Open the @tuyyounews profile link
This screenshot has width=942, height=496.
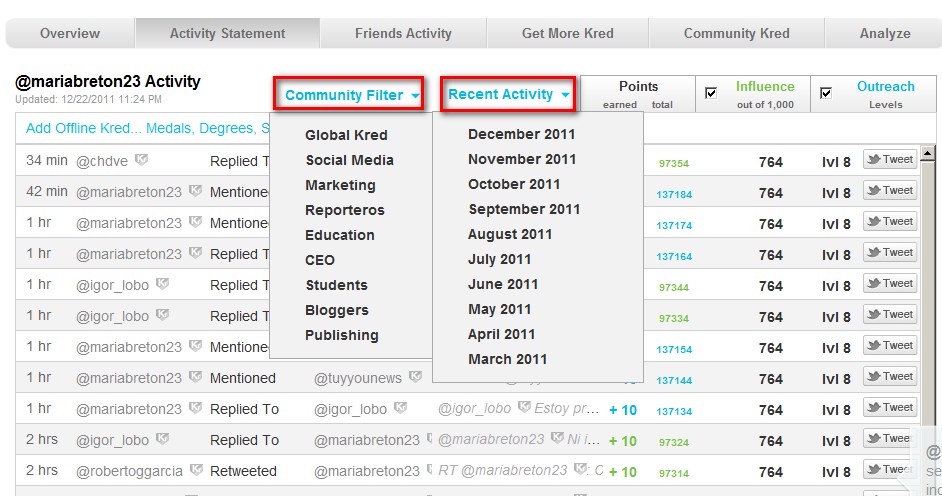357,378
